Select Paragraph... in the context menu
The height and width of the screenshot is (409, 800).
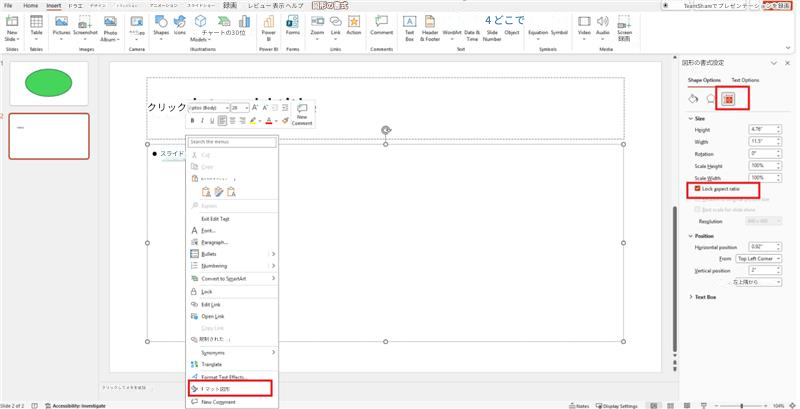(x=232, y=242)
